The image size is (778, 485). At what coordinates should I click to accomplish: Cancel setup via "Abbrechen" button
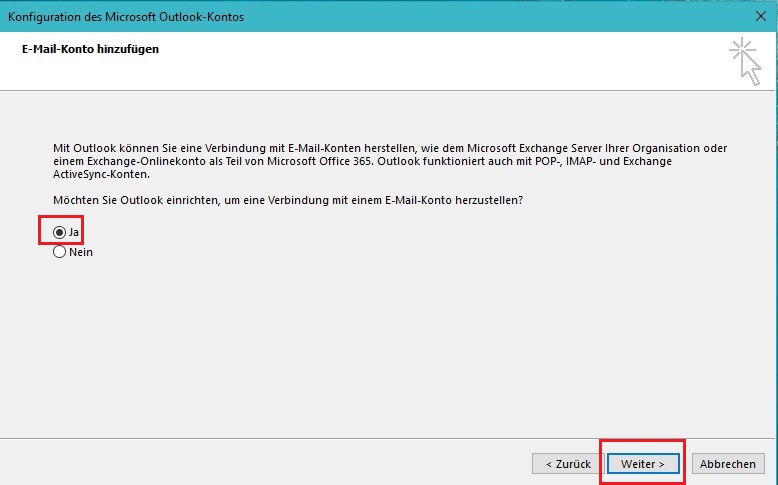pos(727,464)
